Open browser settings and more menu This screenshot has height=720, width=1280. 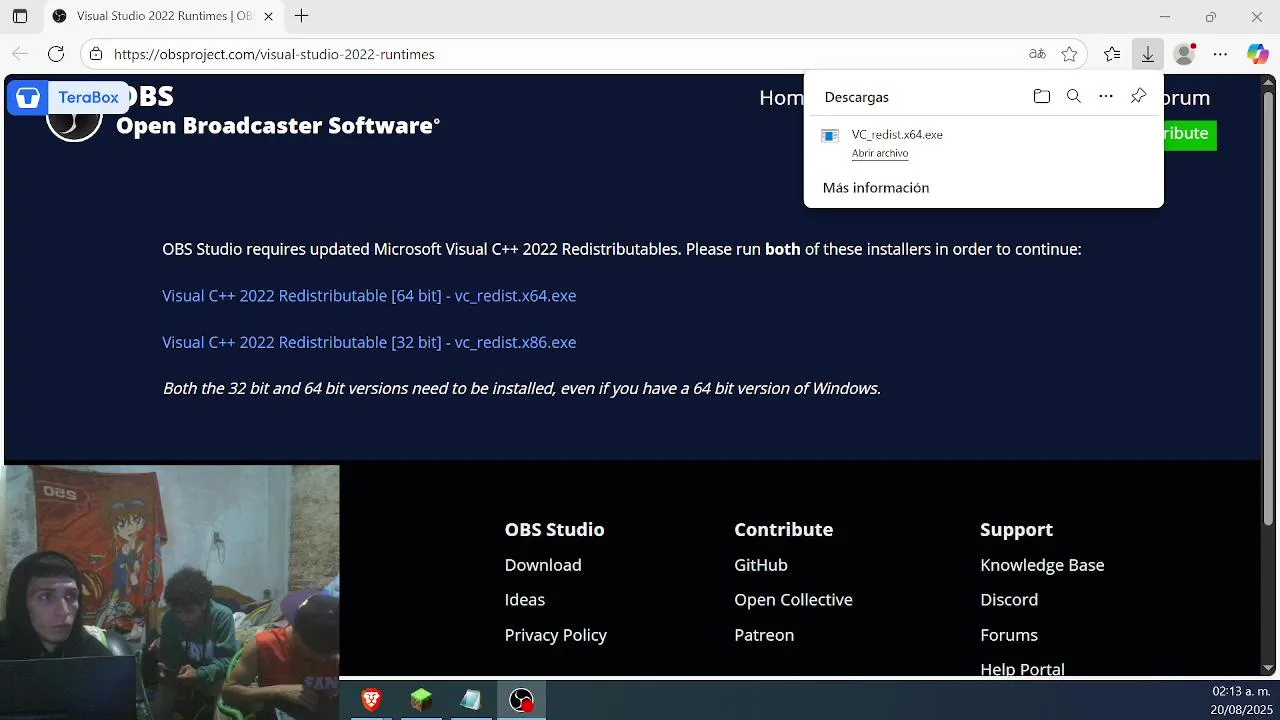coord(1220,54)
